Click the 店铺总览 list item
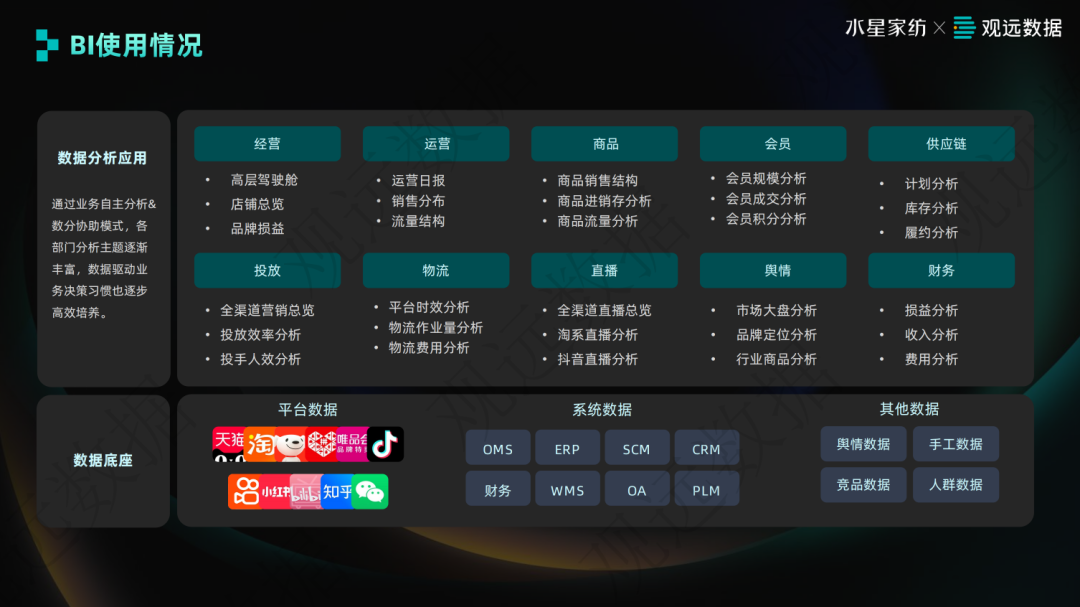The width and height of the screenshot is (1080, 607). tap(257, 204)
